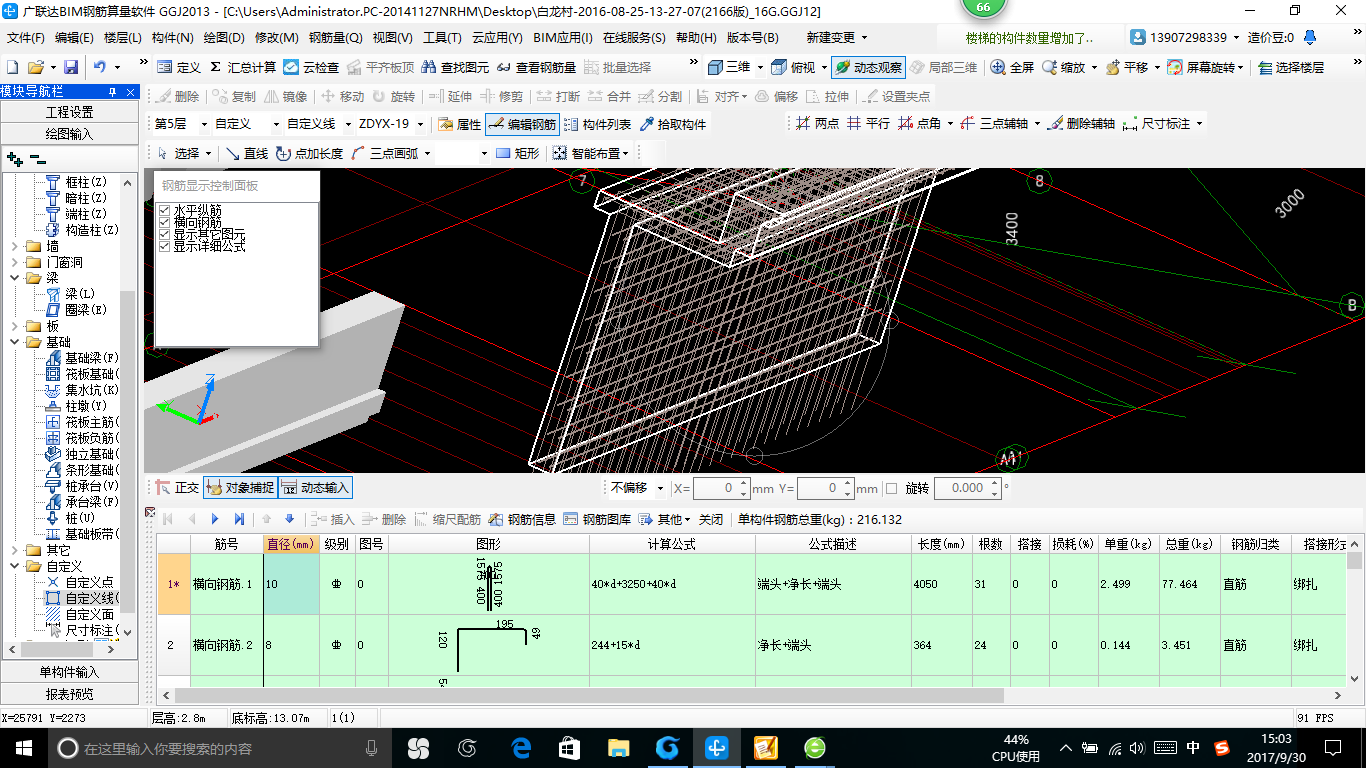
Task: Open 钢筋图库 rebar library
Action: (x=596, y=519)
